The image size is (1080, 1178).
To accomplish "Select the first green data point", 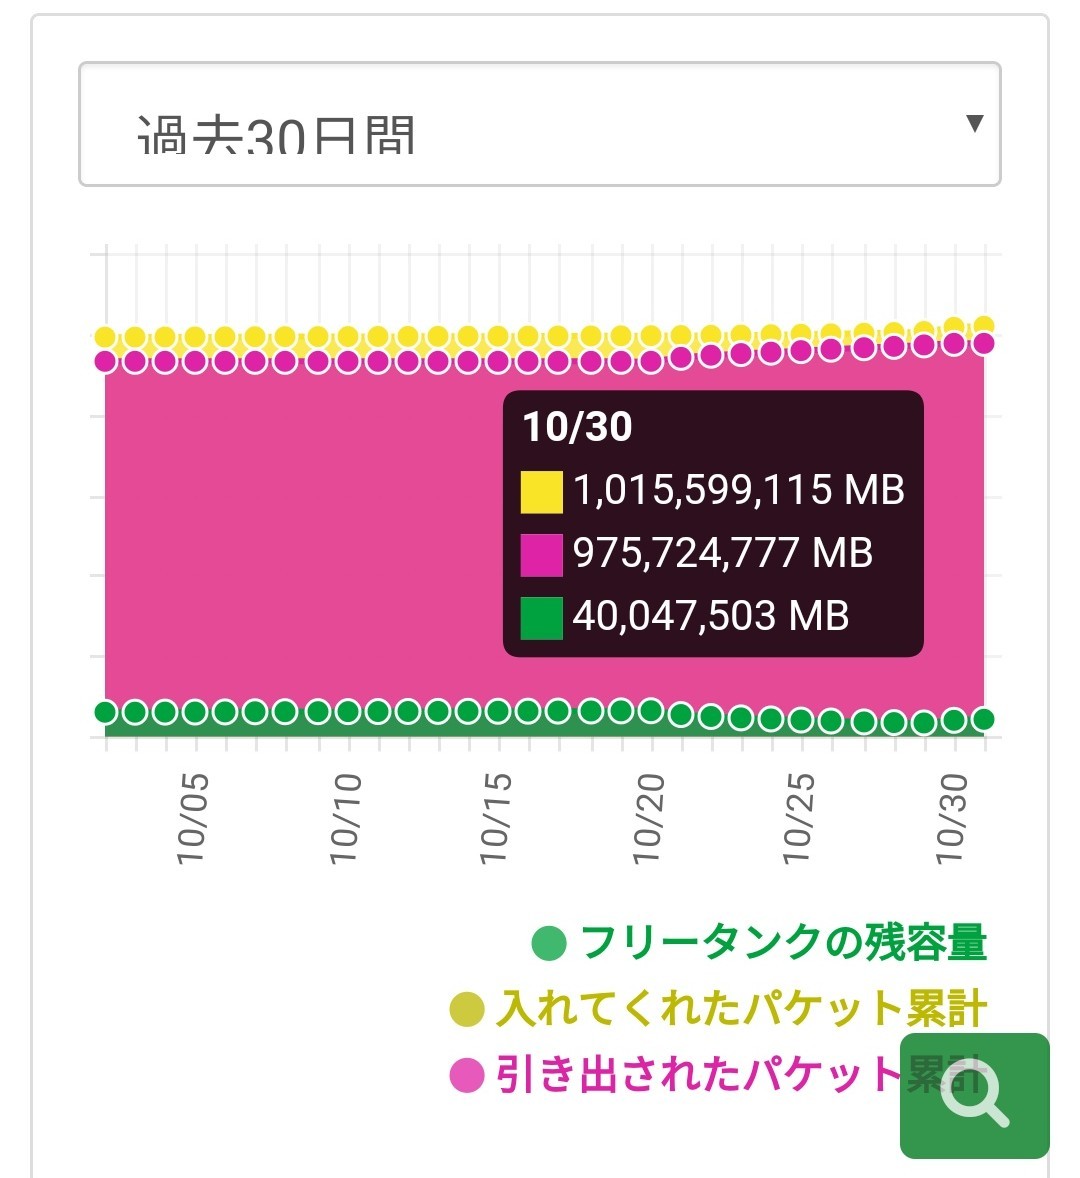I will [106, 711].
